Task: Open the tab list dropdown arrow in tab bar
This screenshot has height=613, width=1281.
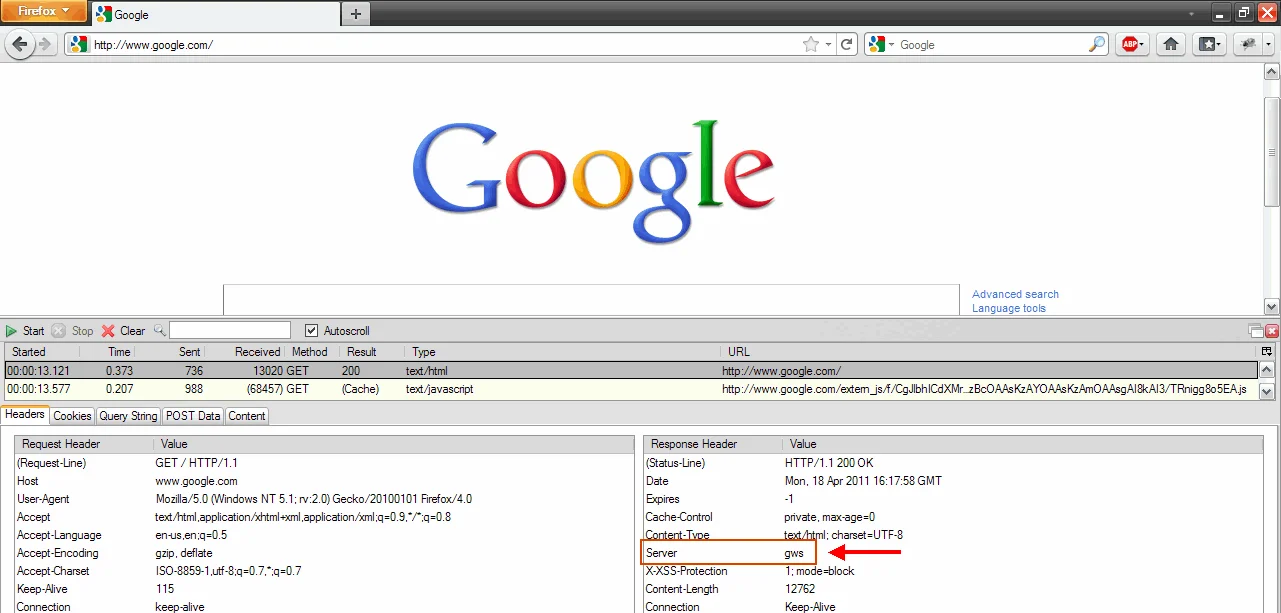Action: [1191, 13]
